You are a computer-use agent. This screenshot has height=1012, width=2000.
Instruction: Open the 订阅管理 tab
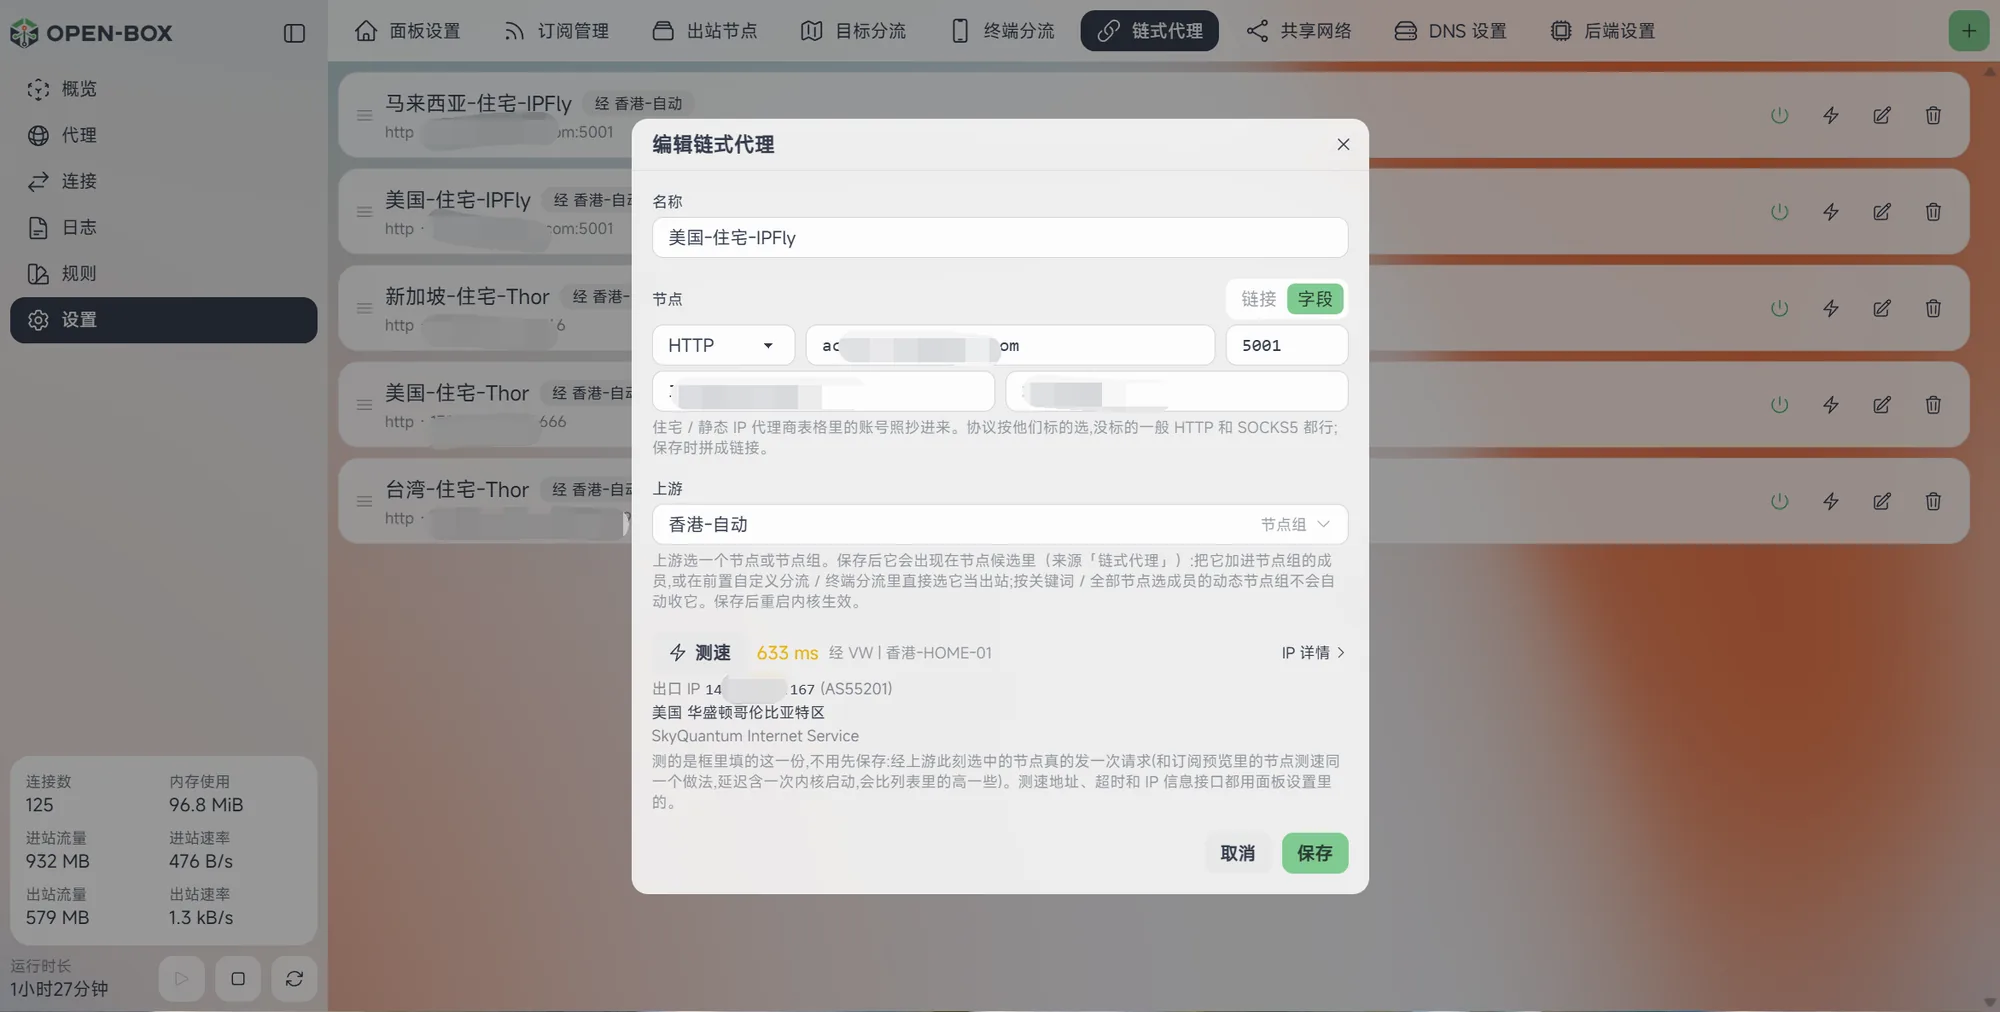click(556, 31)
